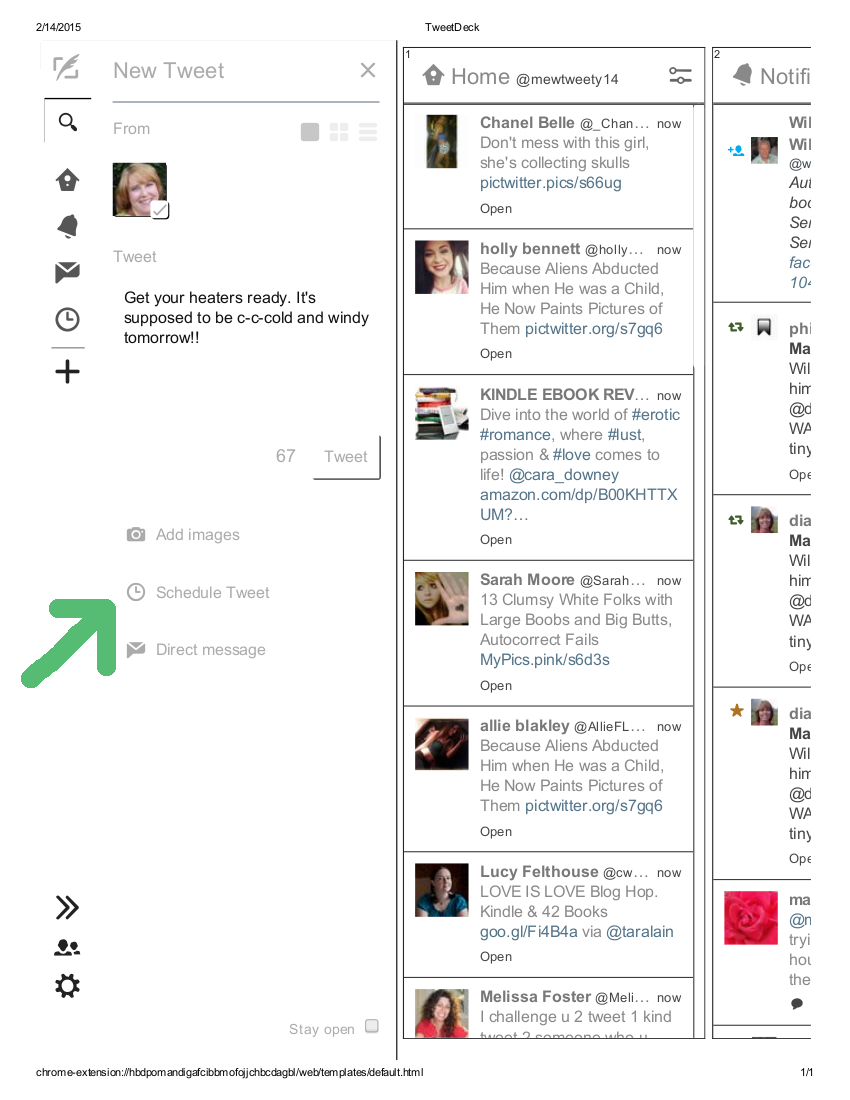Screen dimensions: 850x1100
Task: Expand Schedule Tweet options
Action: coord(198,593)
